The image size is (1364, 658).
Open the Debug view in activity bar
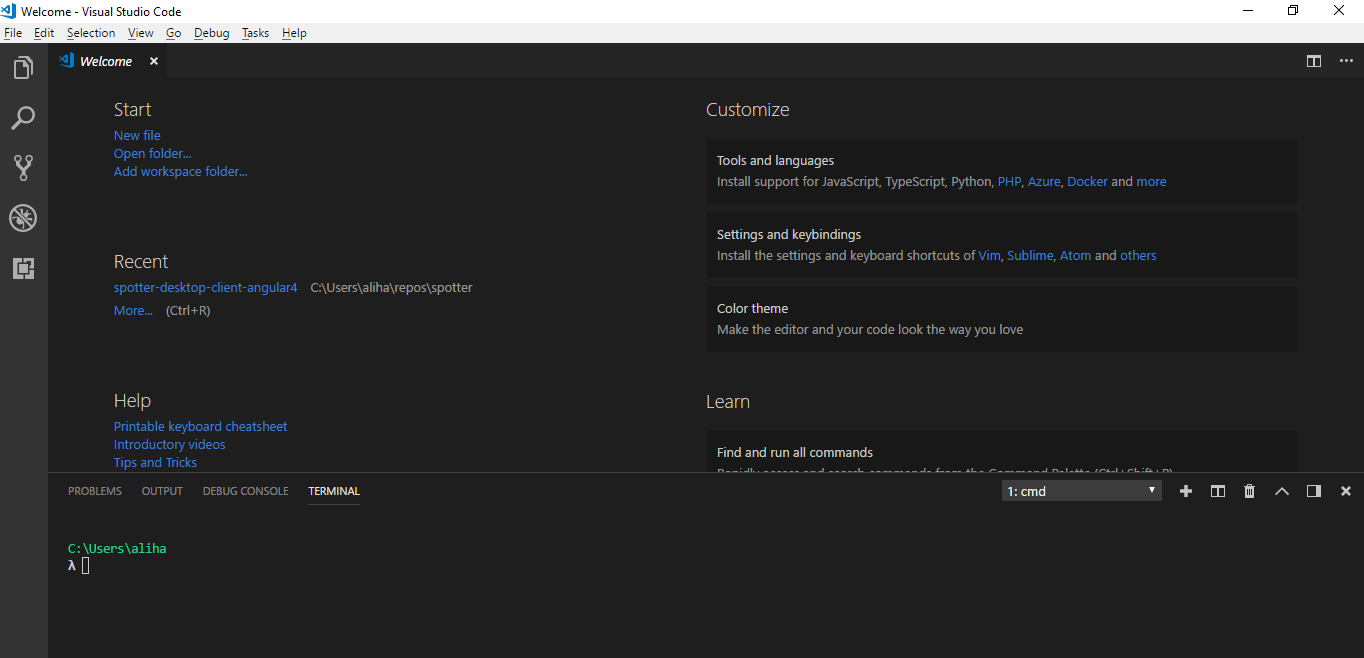[23, 217]
